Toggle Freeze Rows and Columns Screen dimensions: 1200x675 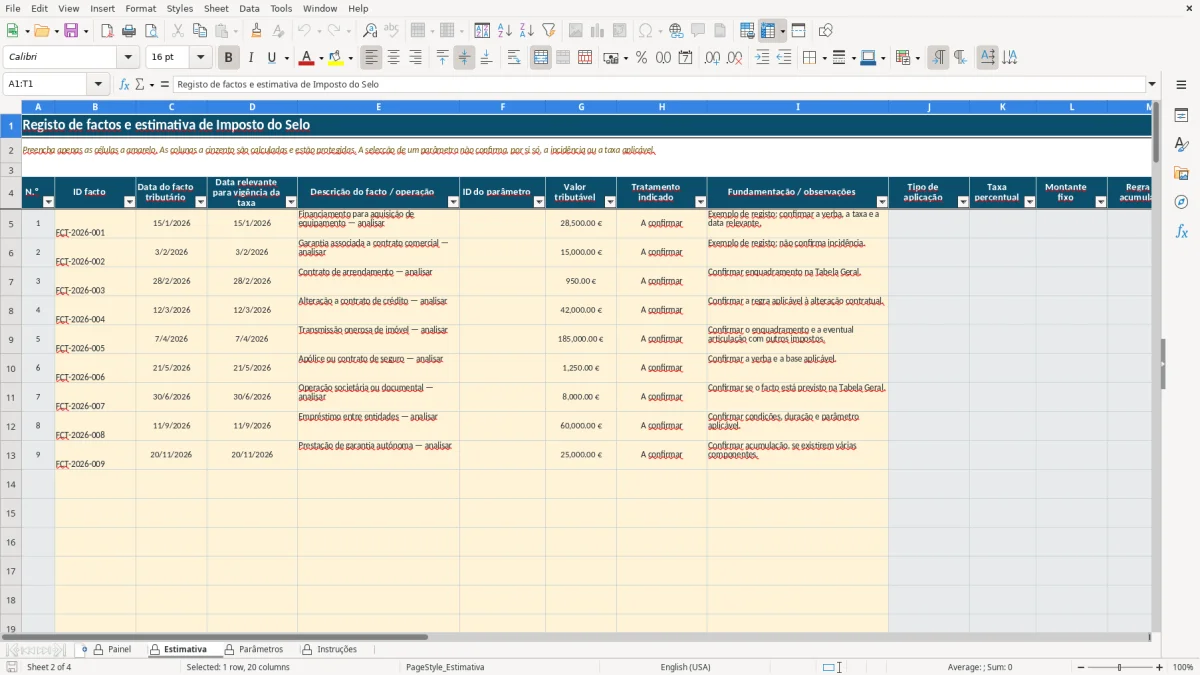767,31
